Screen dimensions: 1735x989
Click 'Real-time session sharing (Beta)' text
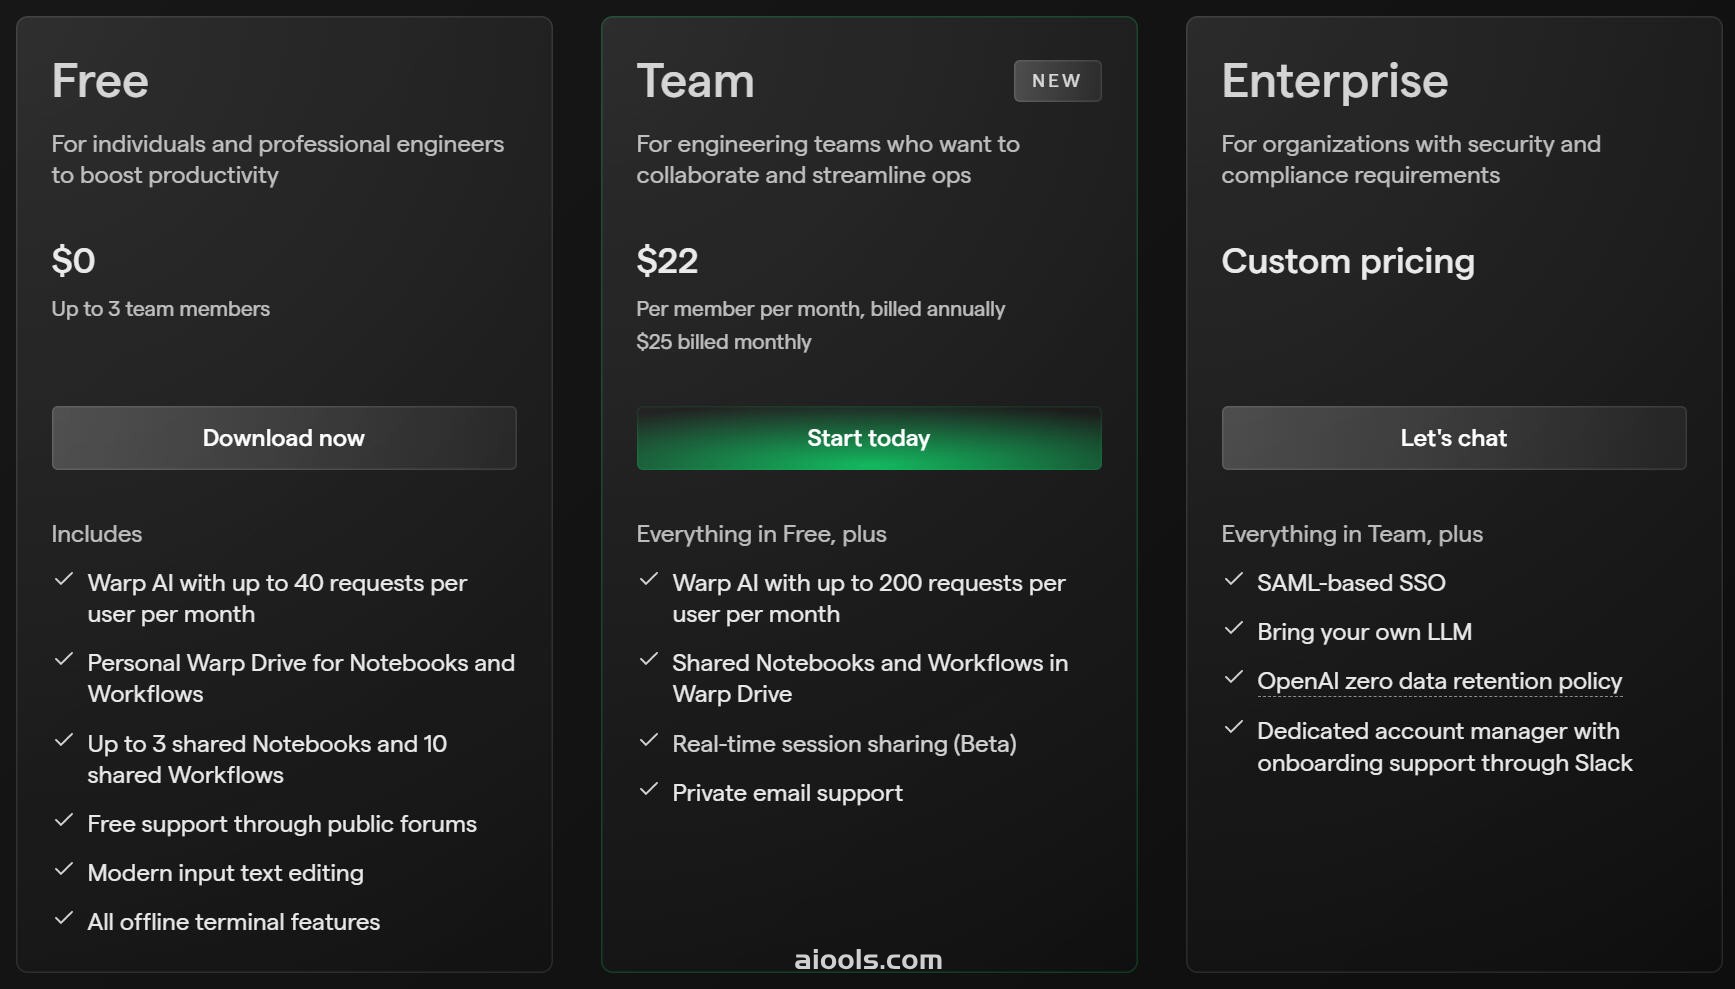point(844,744)
